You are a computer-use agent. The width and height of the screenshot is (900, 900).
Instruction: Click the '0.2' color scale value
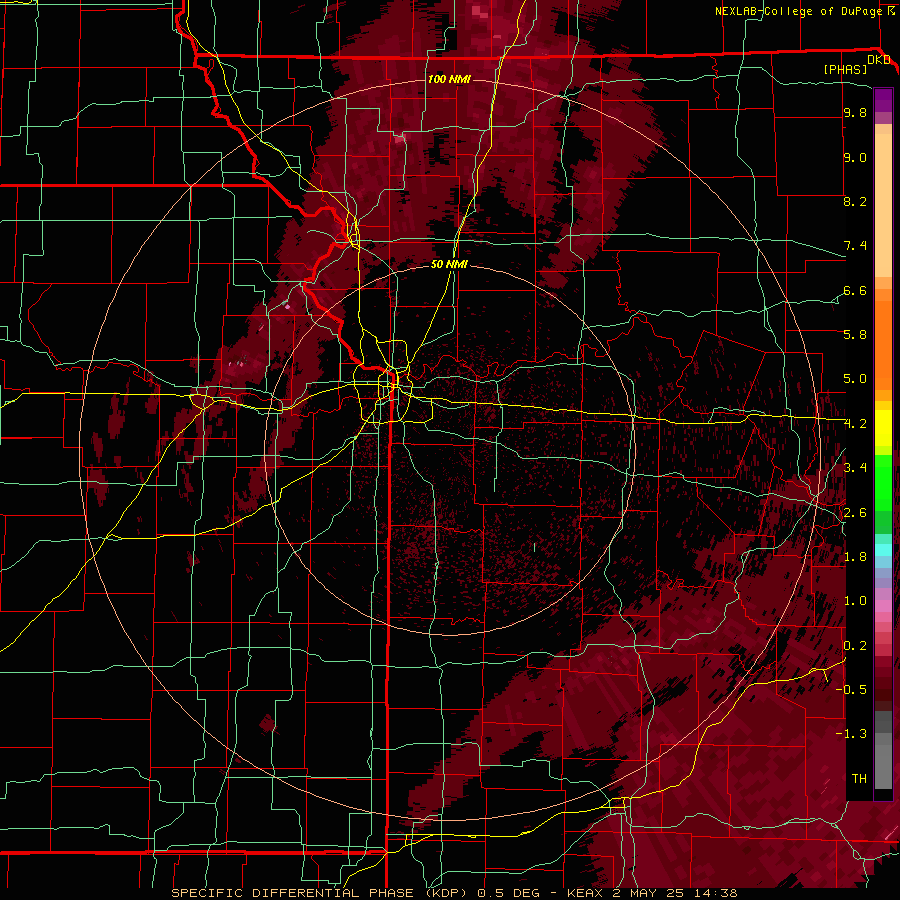pos(855,645)
